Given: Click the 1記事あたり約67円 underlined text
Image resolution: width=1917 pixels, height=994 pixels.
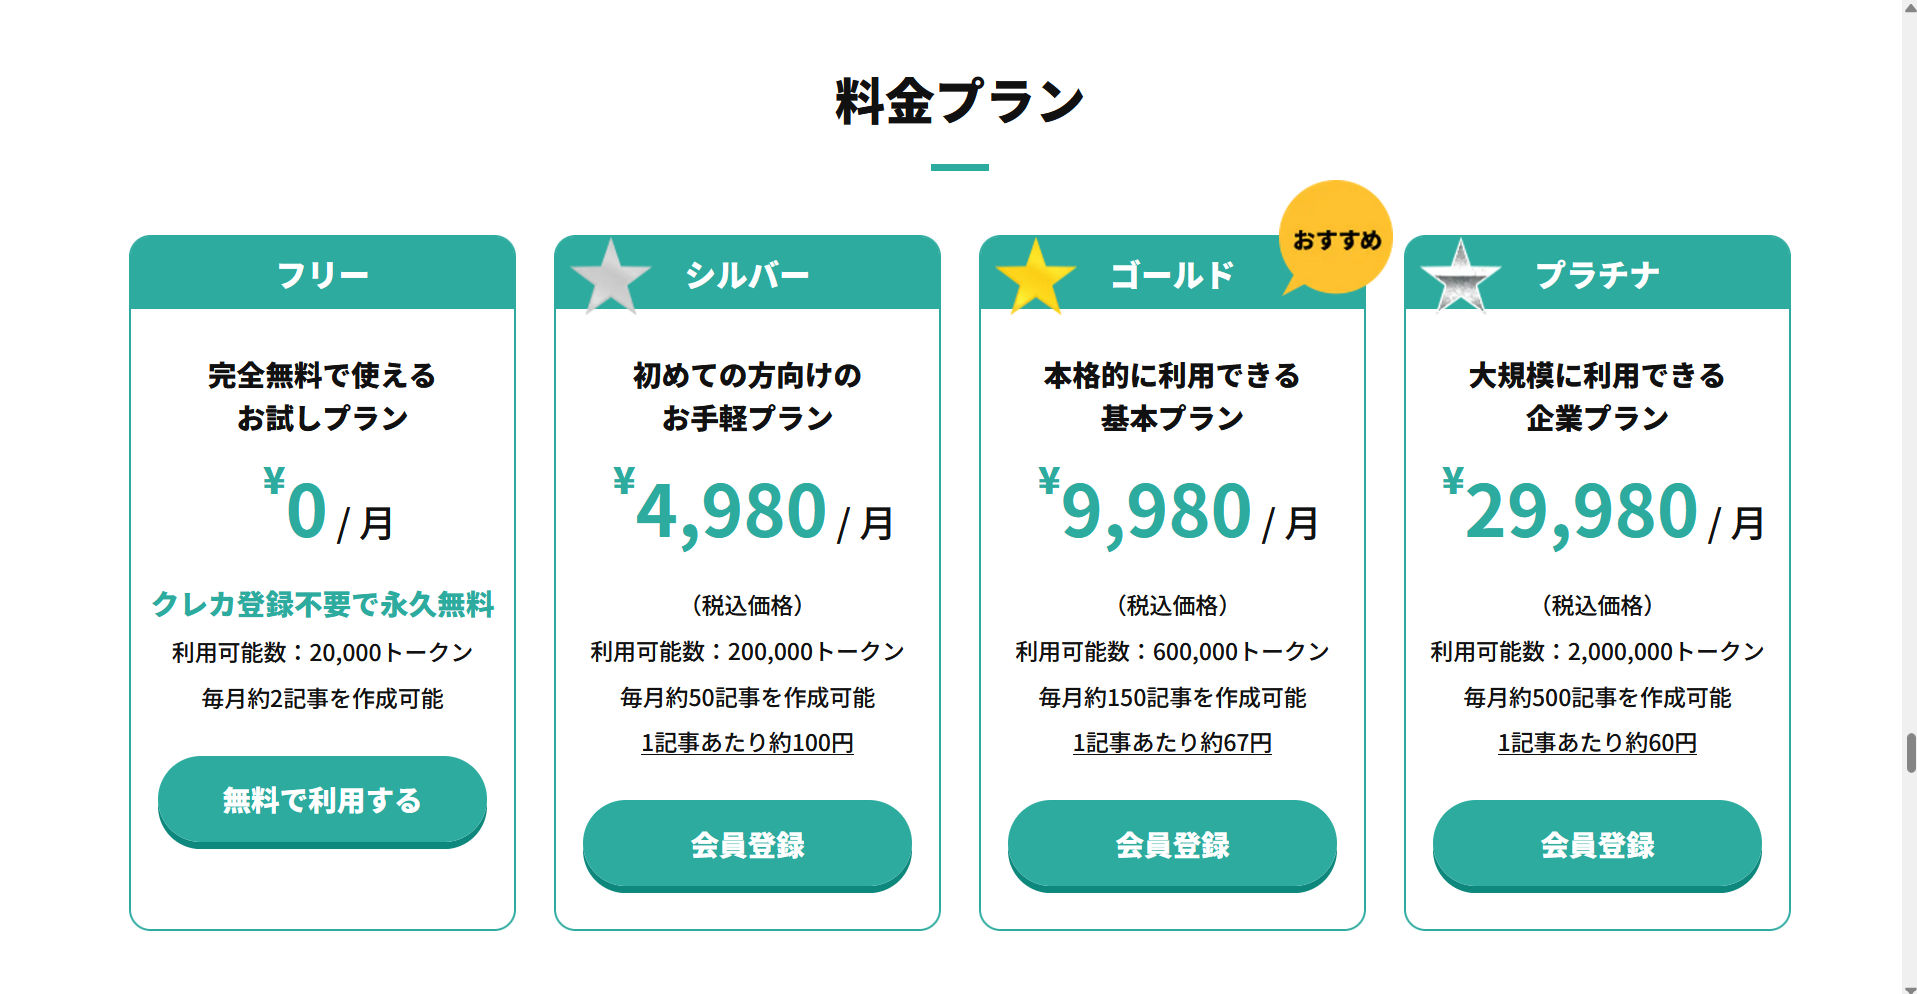Looking at the screenshot, I should tap(1172, 743).
